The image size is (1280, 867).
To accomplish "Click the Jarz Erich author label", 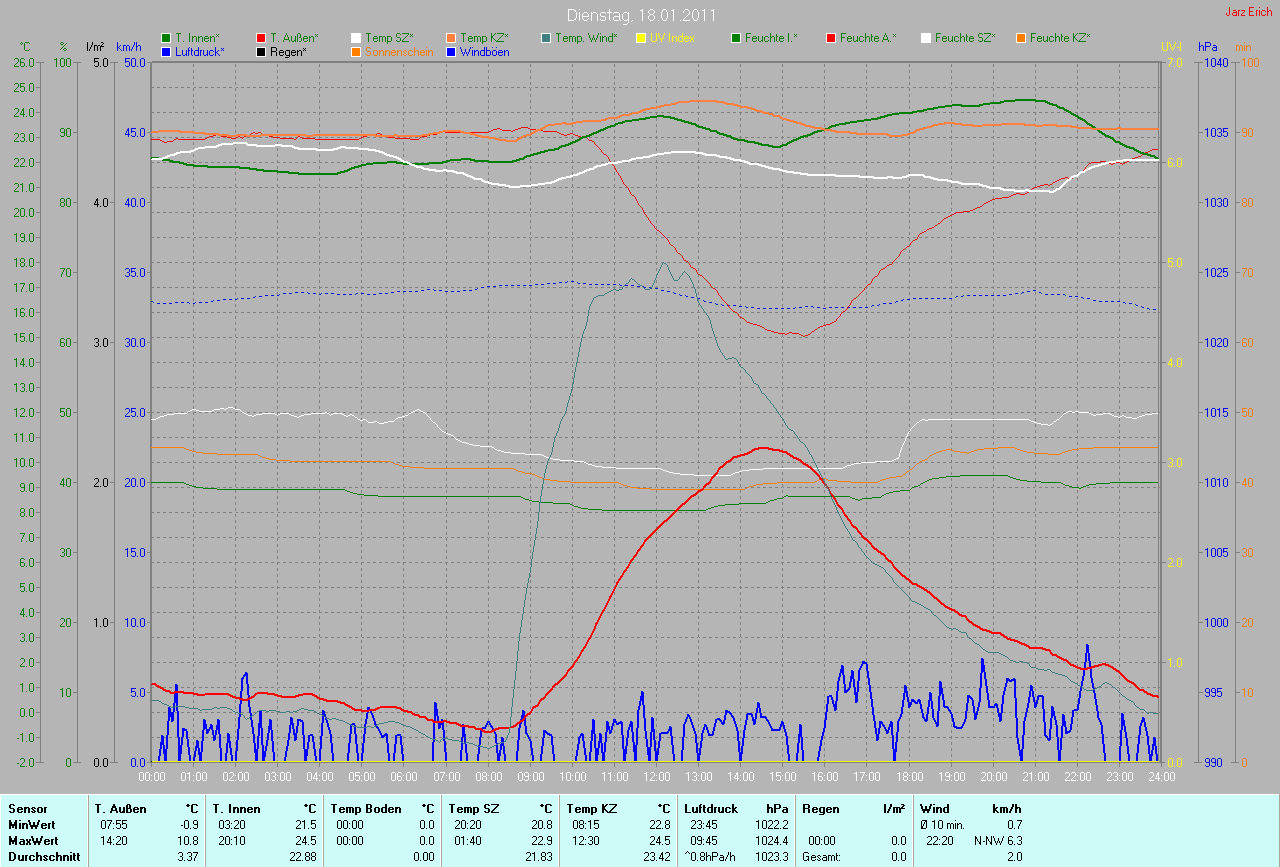I will coord(1249,12).
